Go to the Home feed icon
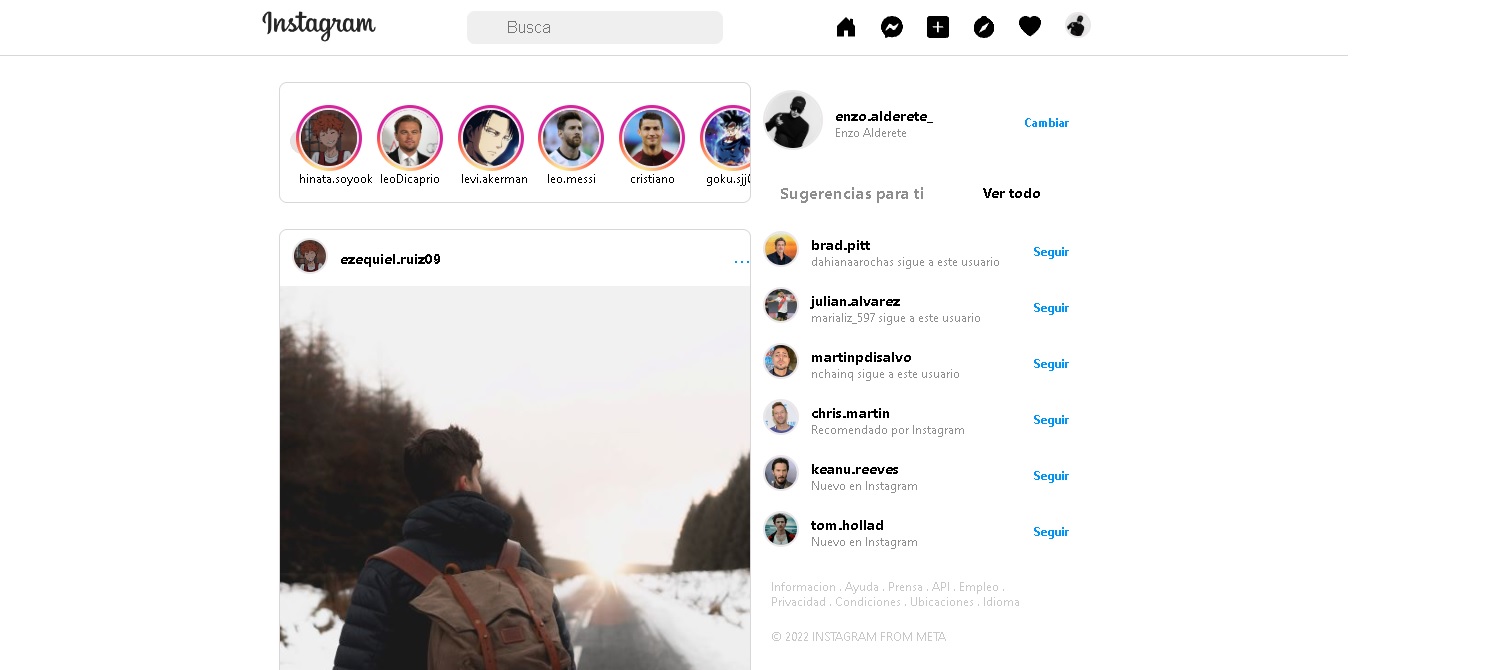The image size is (1505, 670). [846, 27]
